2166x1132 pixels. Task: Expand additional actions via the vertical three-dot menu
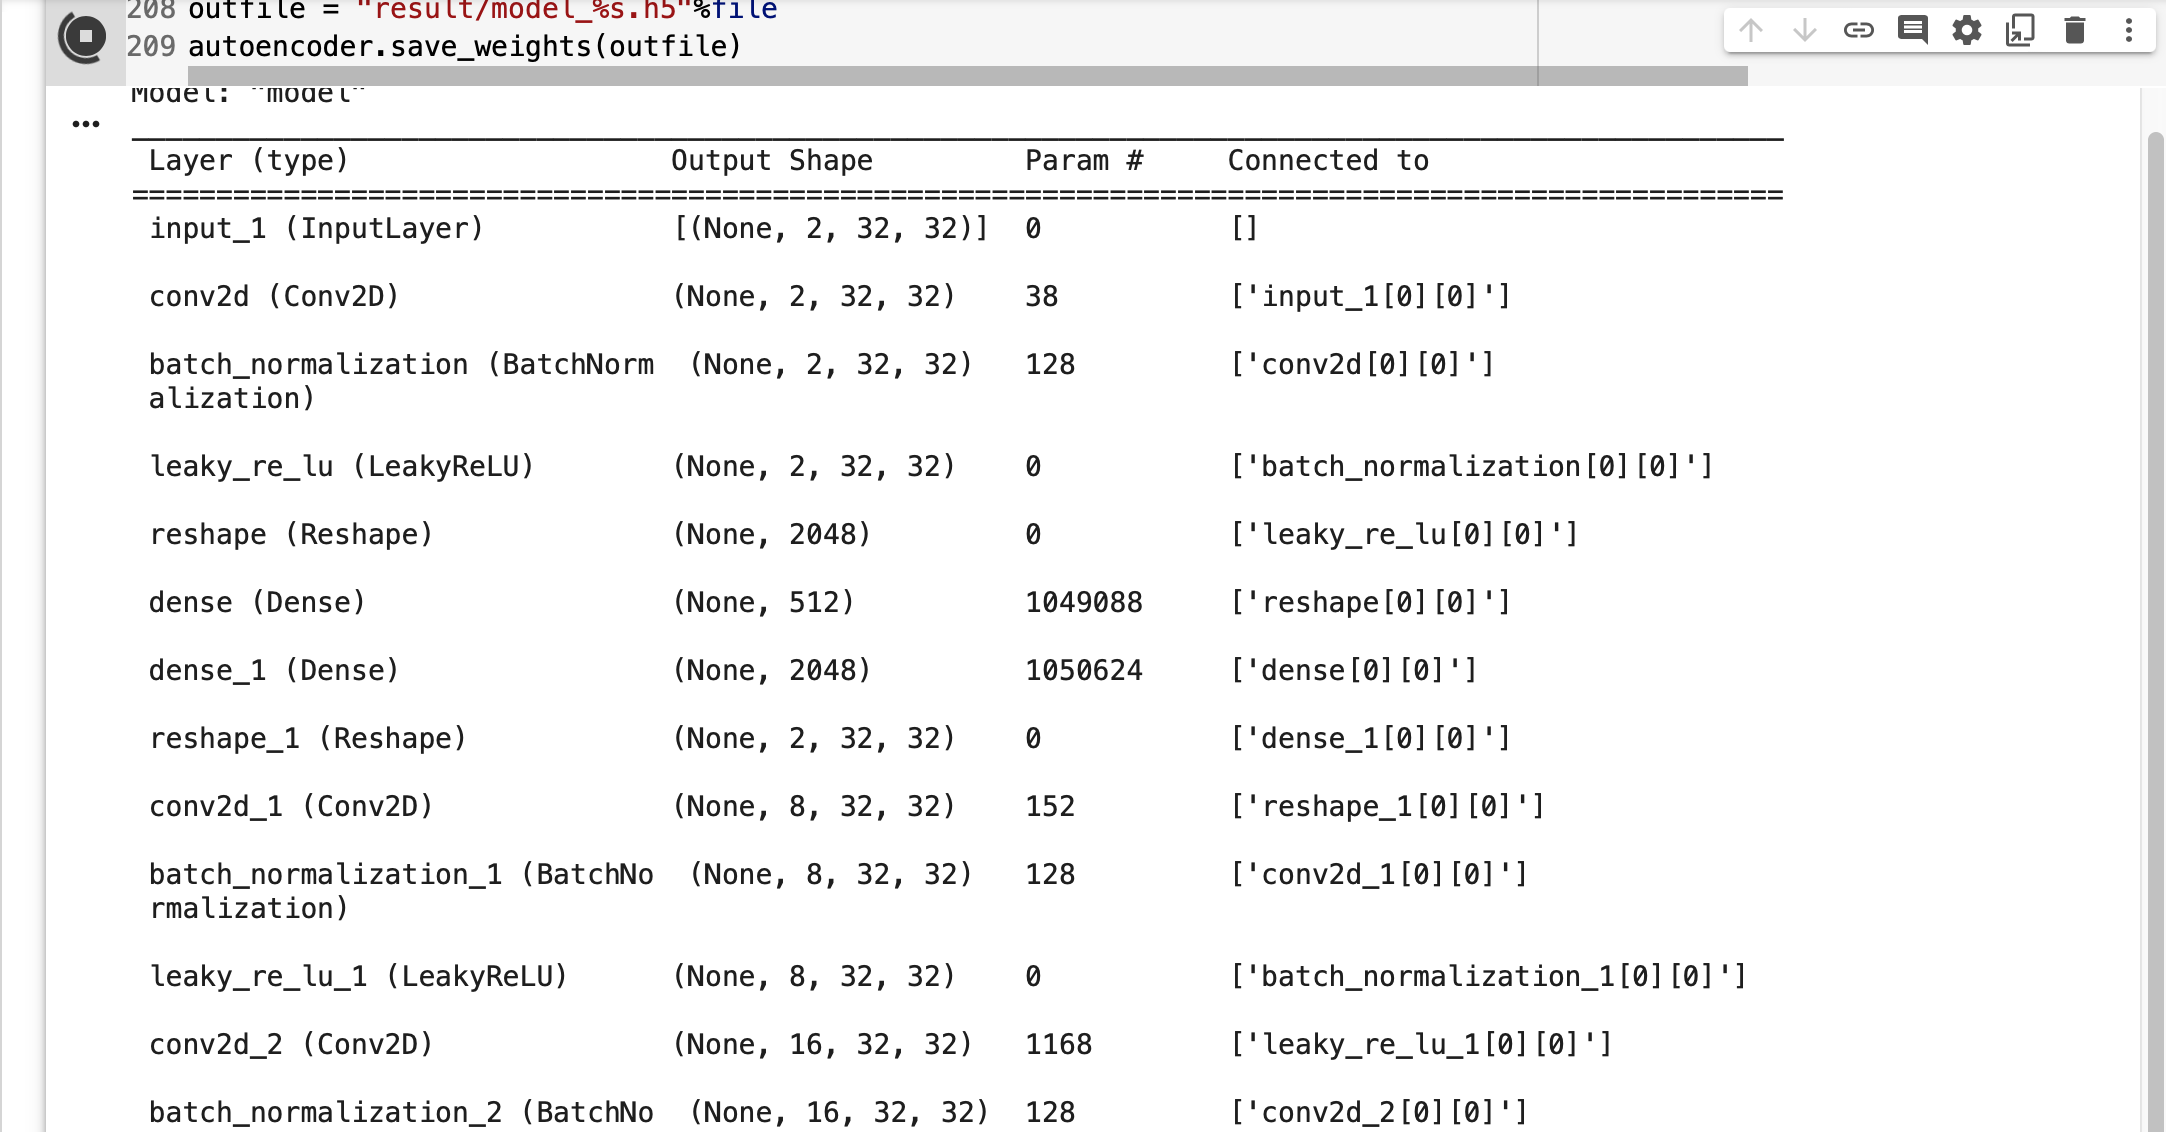(2127, 31)
